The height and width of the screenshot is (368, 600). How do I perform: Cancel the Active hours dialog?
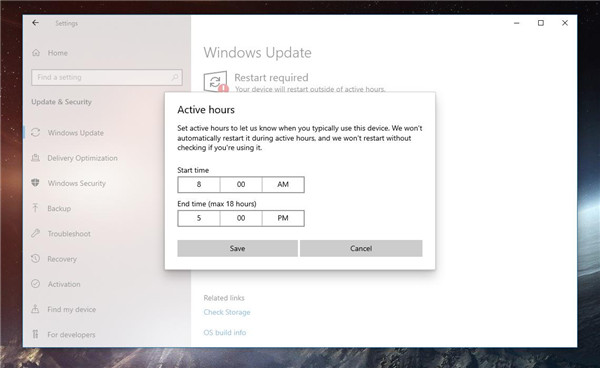361,248
